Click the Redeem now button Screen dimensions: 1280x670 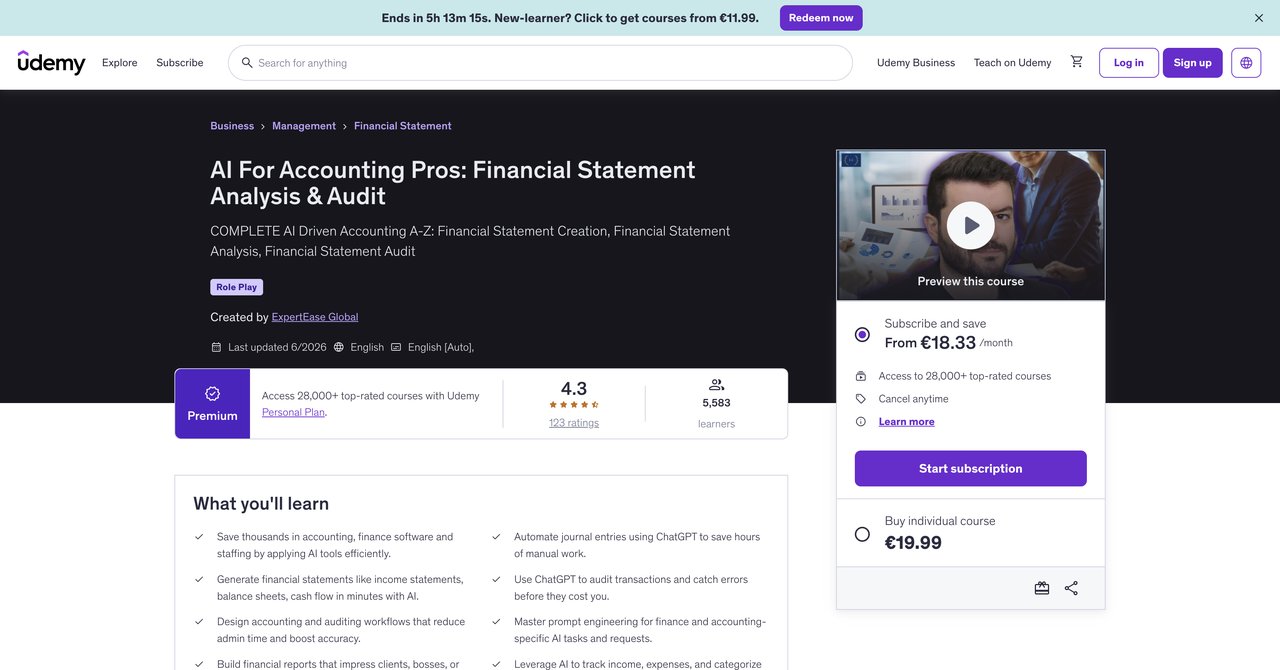(821, 18)
